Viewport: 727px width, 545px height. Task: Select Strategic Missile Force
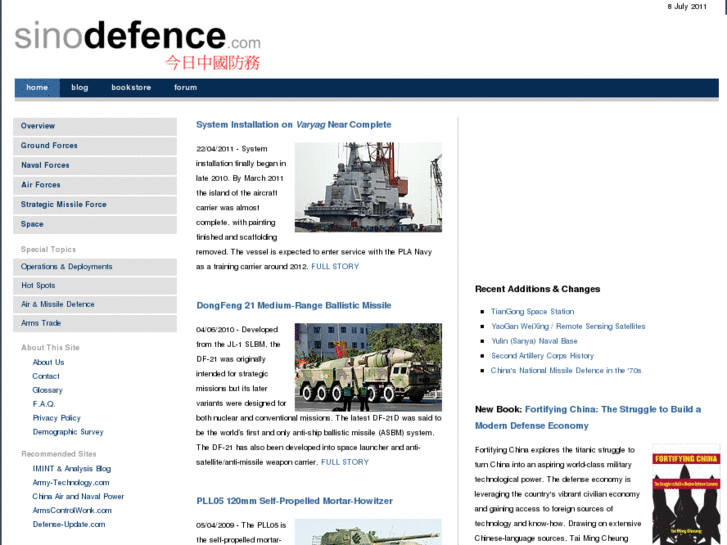click(95, 205)
